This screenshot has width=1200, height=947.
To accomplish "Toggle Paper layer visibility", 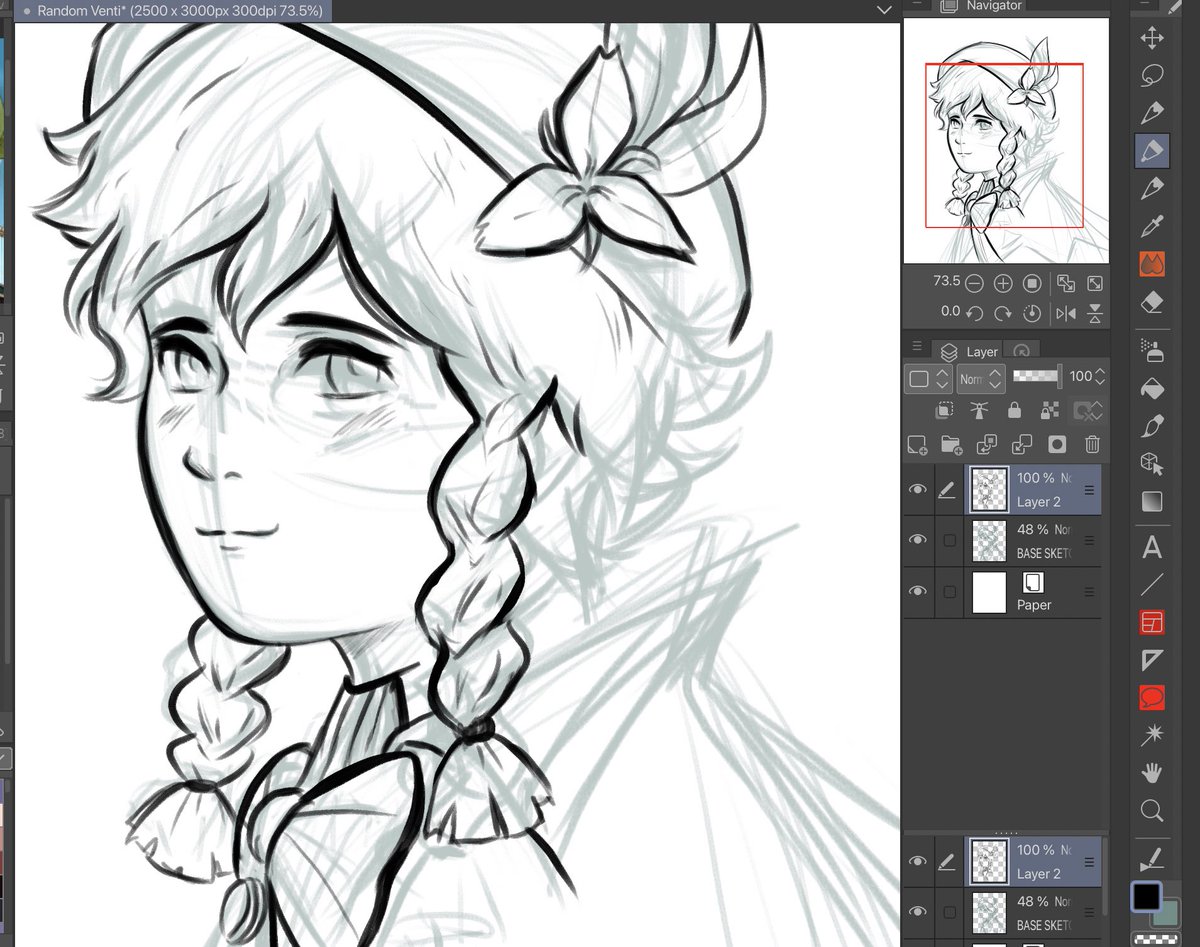I will [917, 591].
